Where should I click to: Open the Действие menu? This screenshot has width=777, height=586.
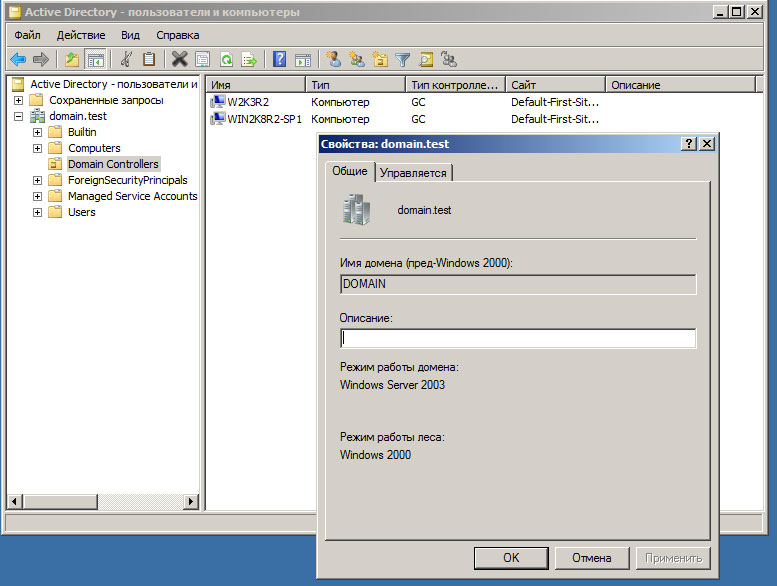tap(81, 35)
